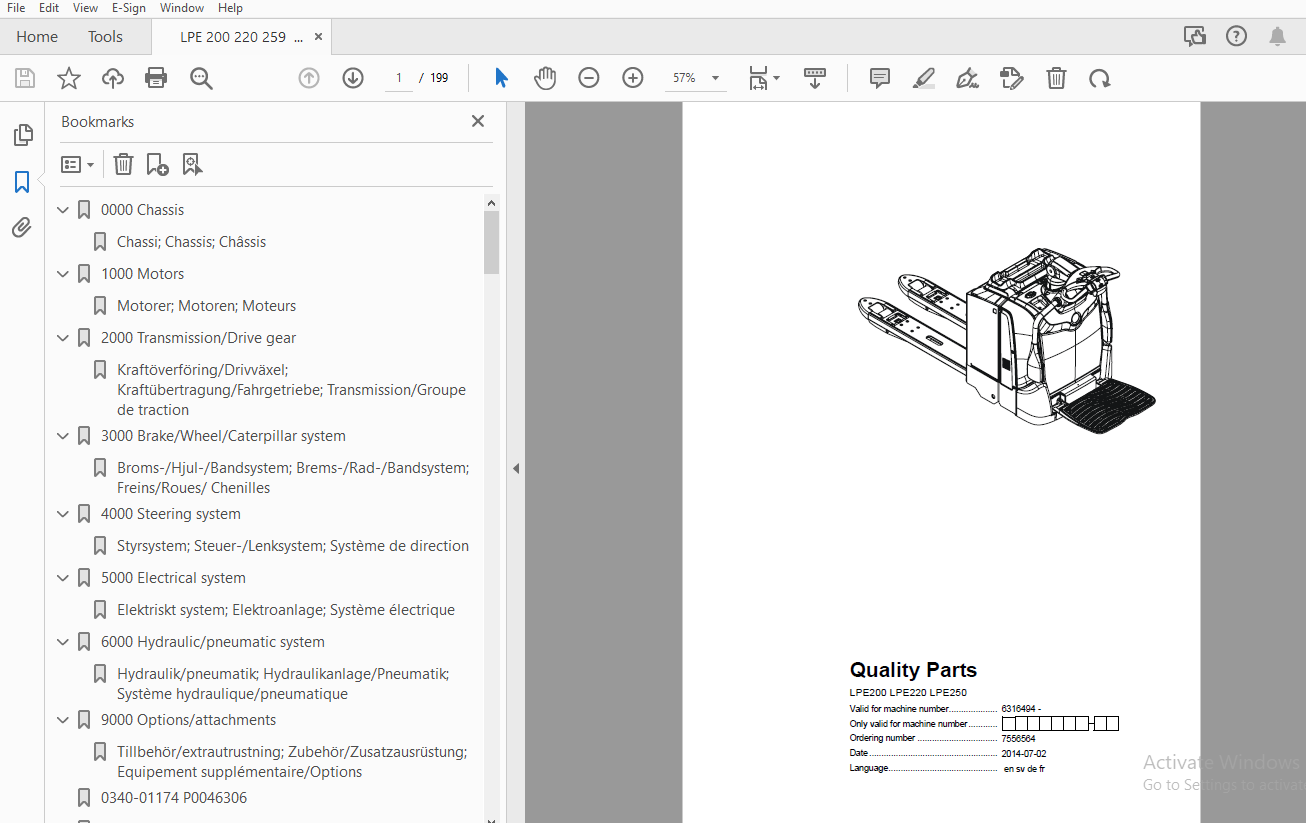Open the E-Sign menu

coord(129,8)
